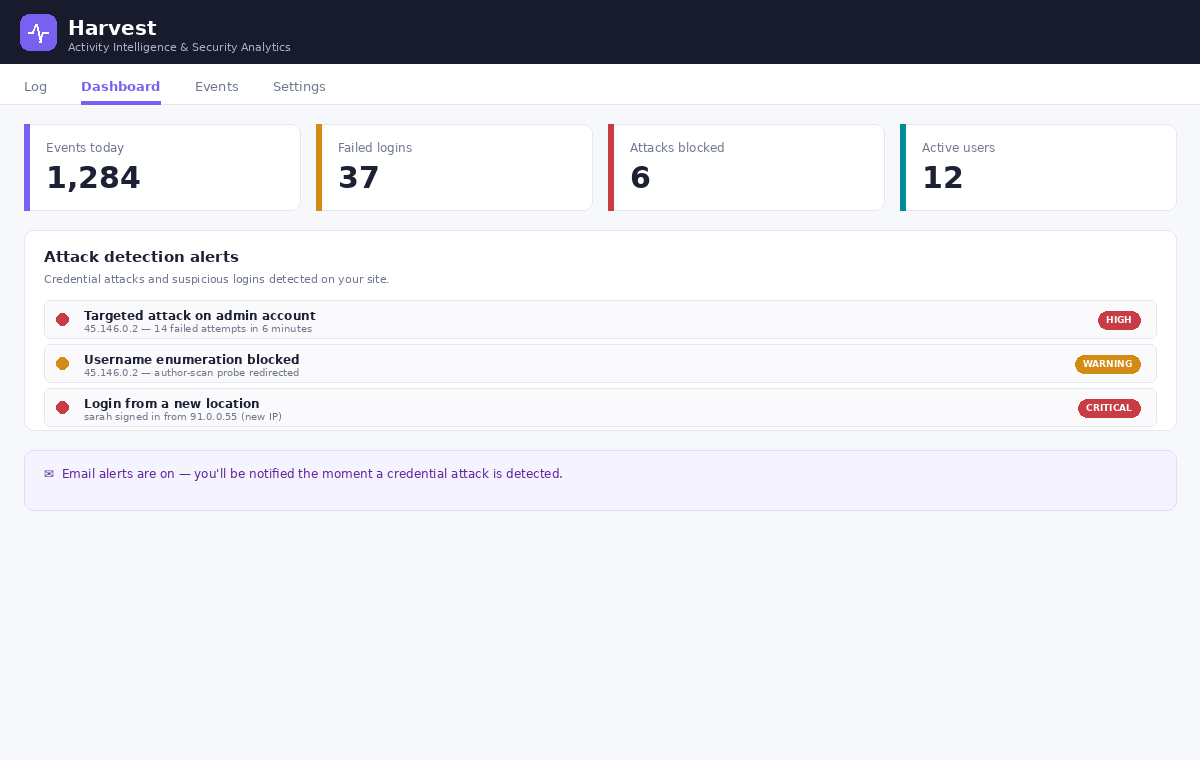Click the failed logins value 37

click(359, 178)
